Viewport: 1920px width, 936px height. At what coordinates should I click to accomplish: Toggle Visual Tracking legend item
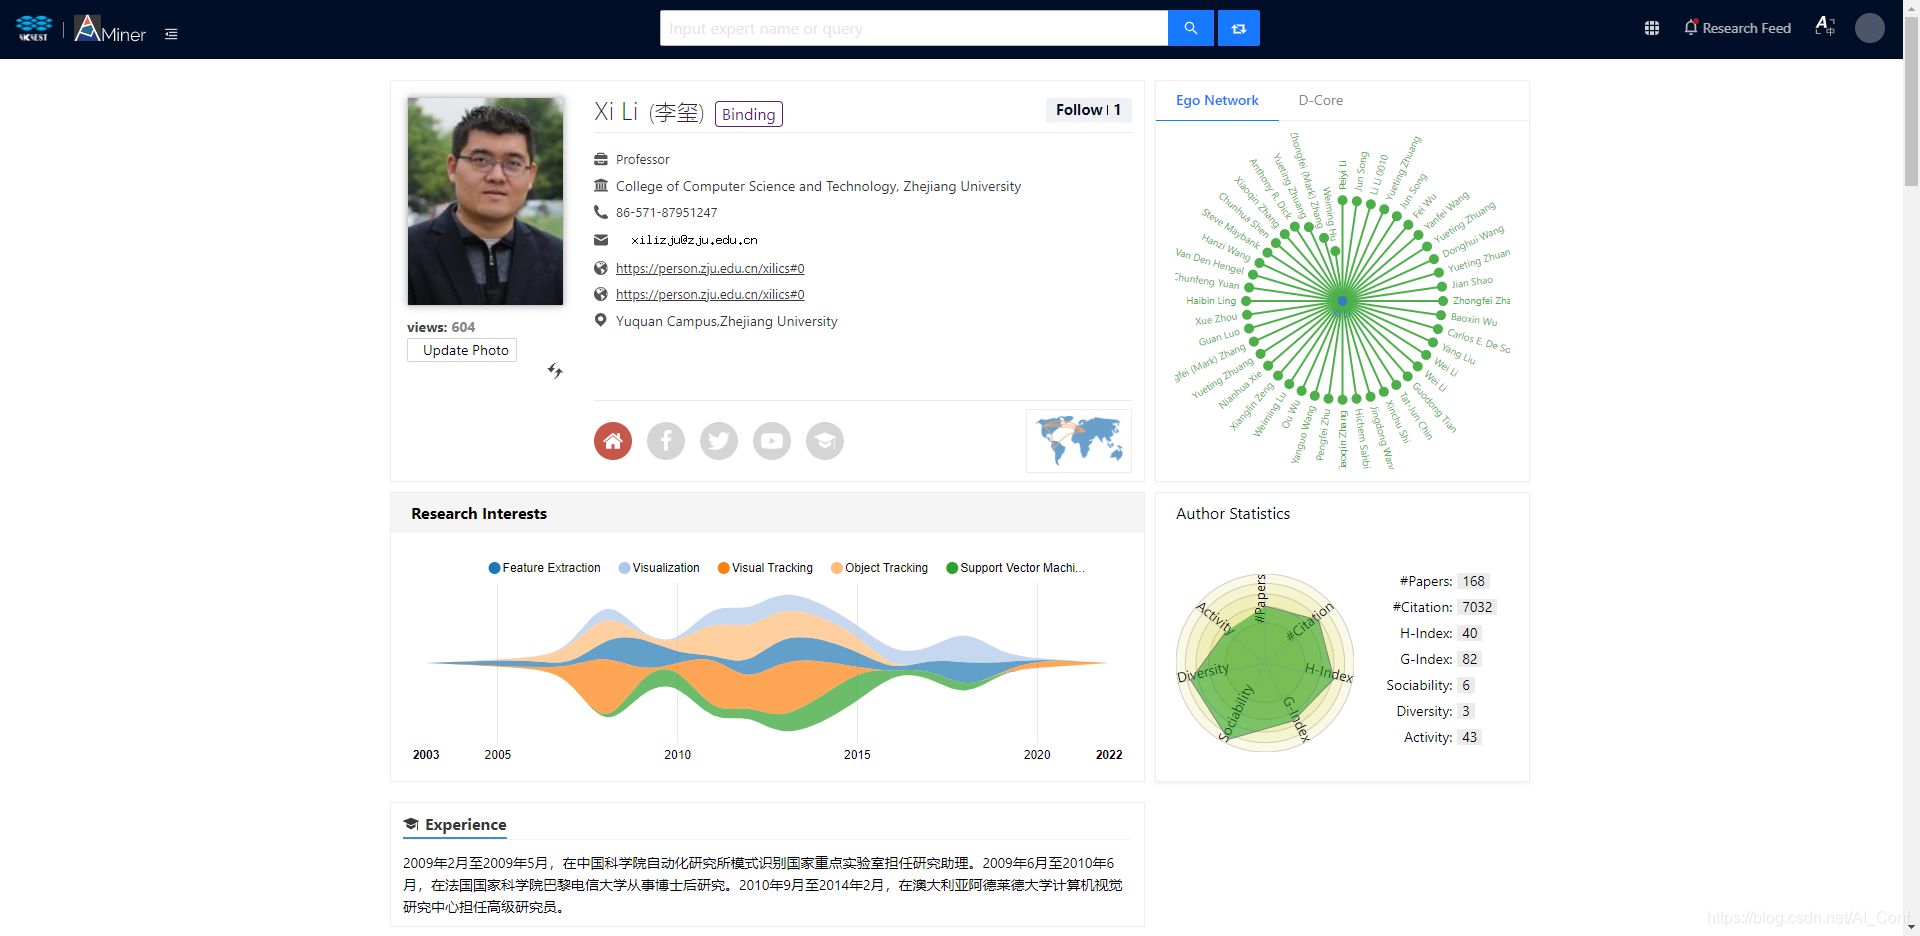[x=765, y=568]
